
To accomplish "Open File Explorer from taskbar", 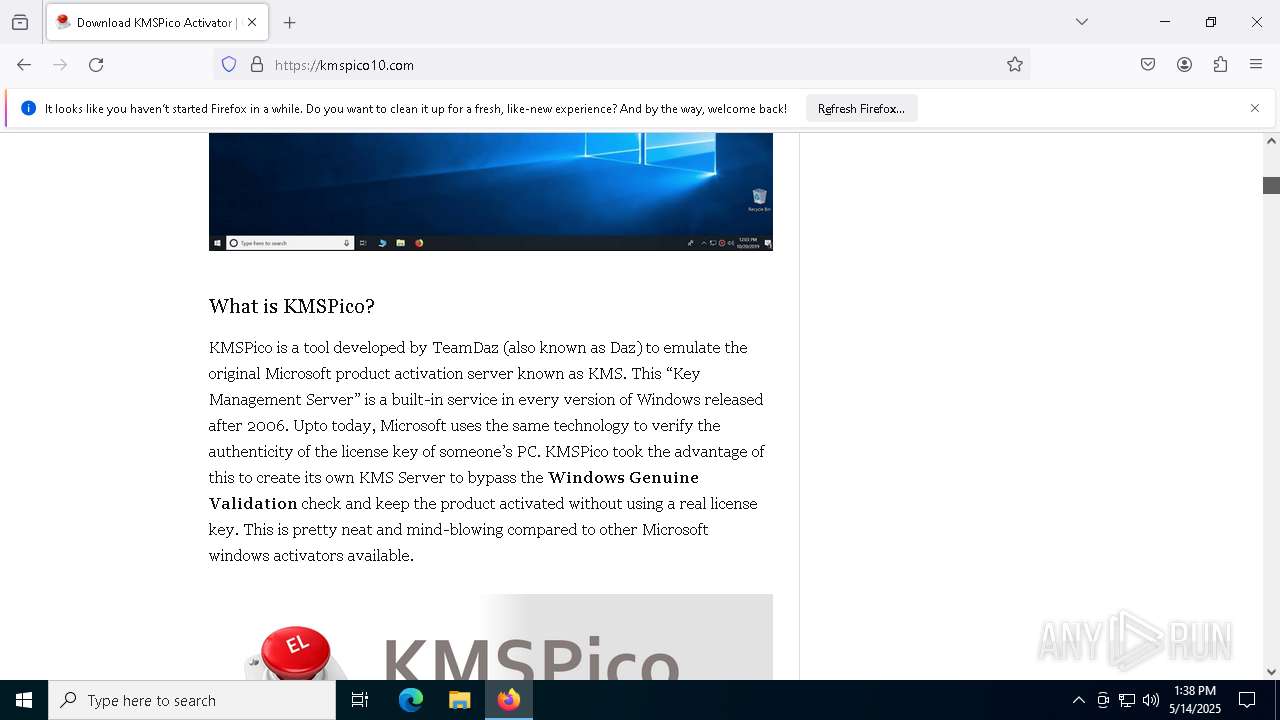I will pos(460,700).
